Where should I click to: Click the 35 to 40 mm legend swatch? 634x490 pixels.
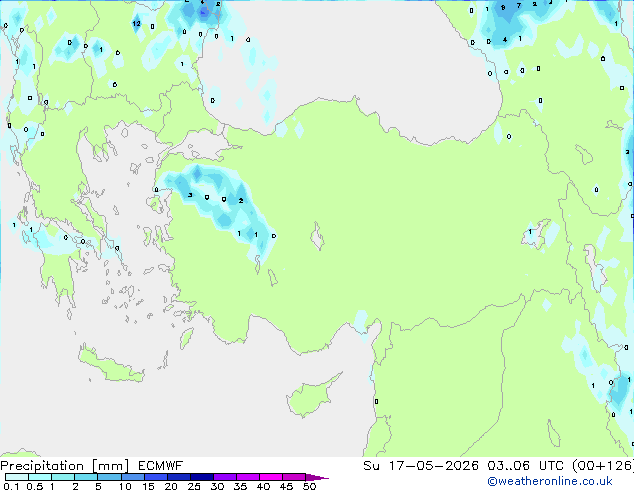coord(247,477)
